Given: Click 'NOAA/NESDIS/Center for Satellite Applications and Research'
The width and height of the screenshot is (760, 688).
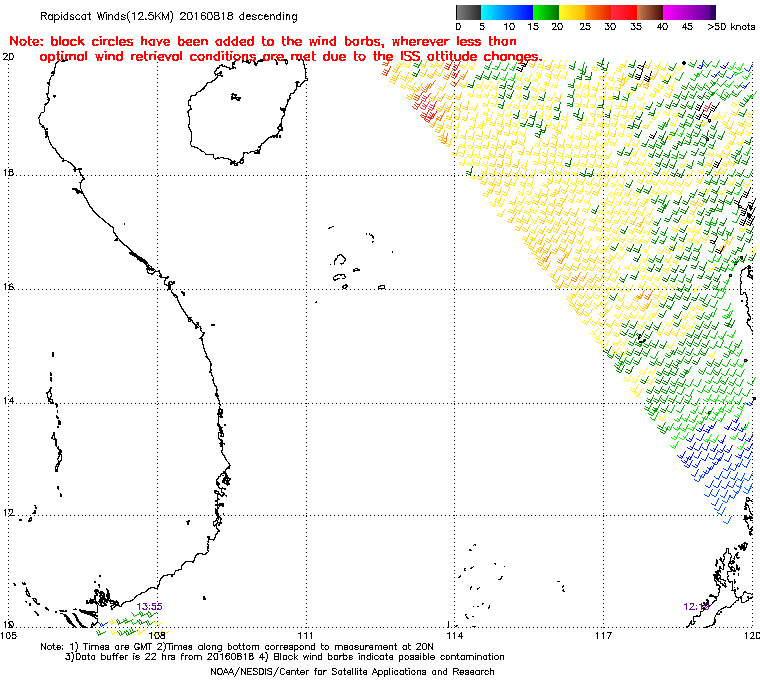Looking at the screenshot, I should 352,672.
